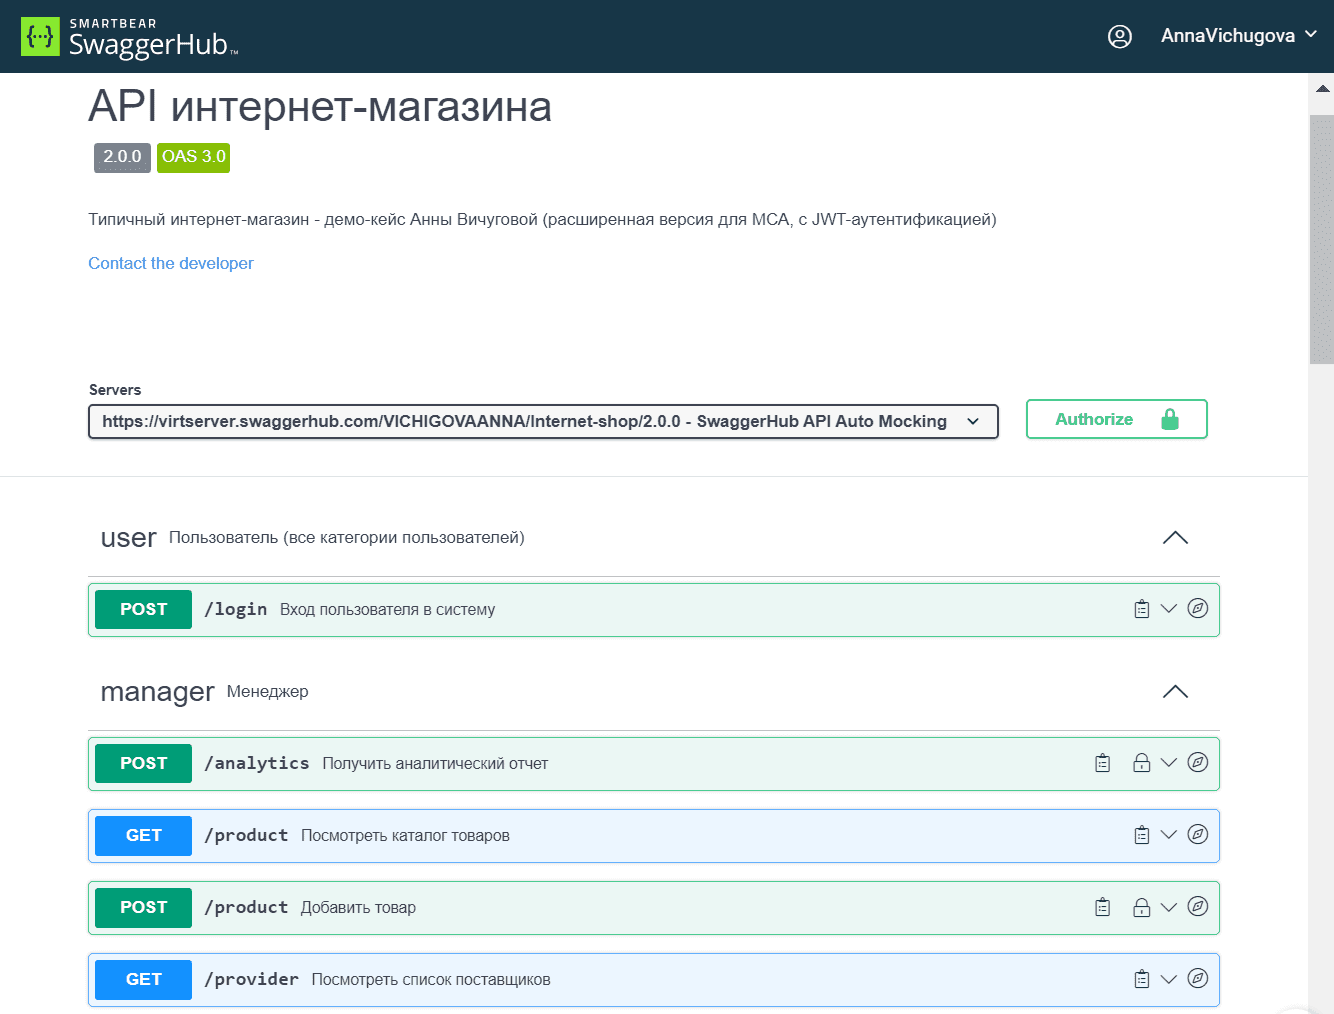Click the 2.0.0 version badge
This screenshot has height=1014, width=1334.
[122, 157]
